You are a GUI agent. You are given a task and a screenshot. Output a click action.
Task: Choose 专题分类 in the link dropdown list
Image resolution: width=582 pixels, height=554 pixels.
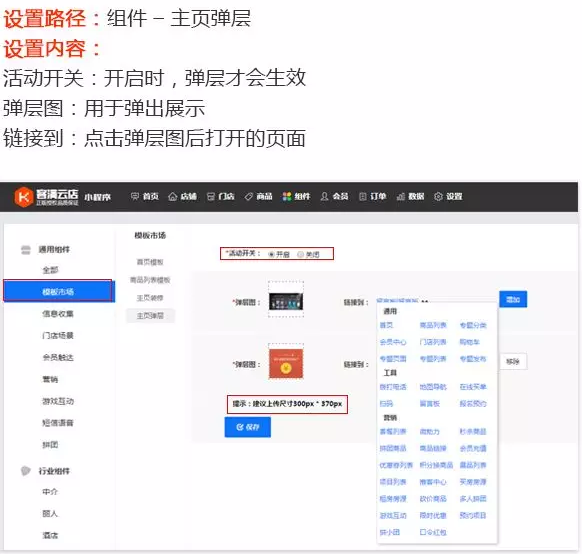tap(473, 325)
